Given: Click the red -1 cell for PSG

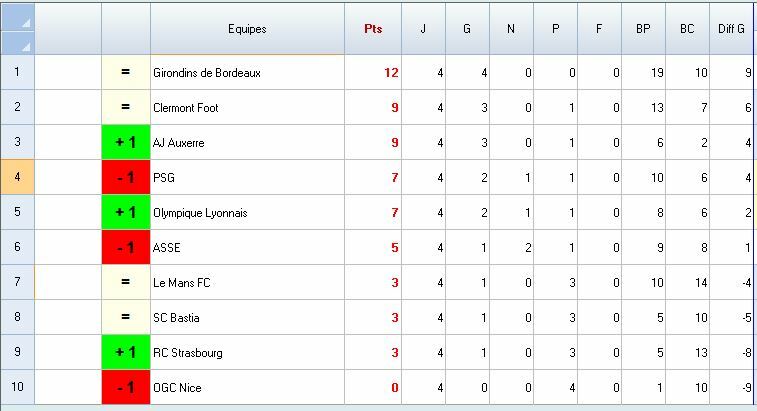Looking at the screenshot, I should 126,178.
